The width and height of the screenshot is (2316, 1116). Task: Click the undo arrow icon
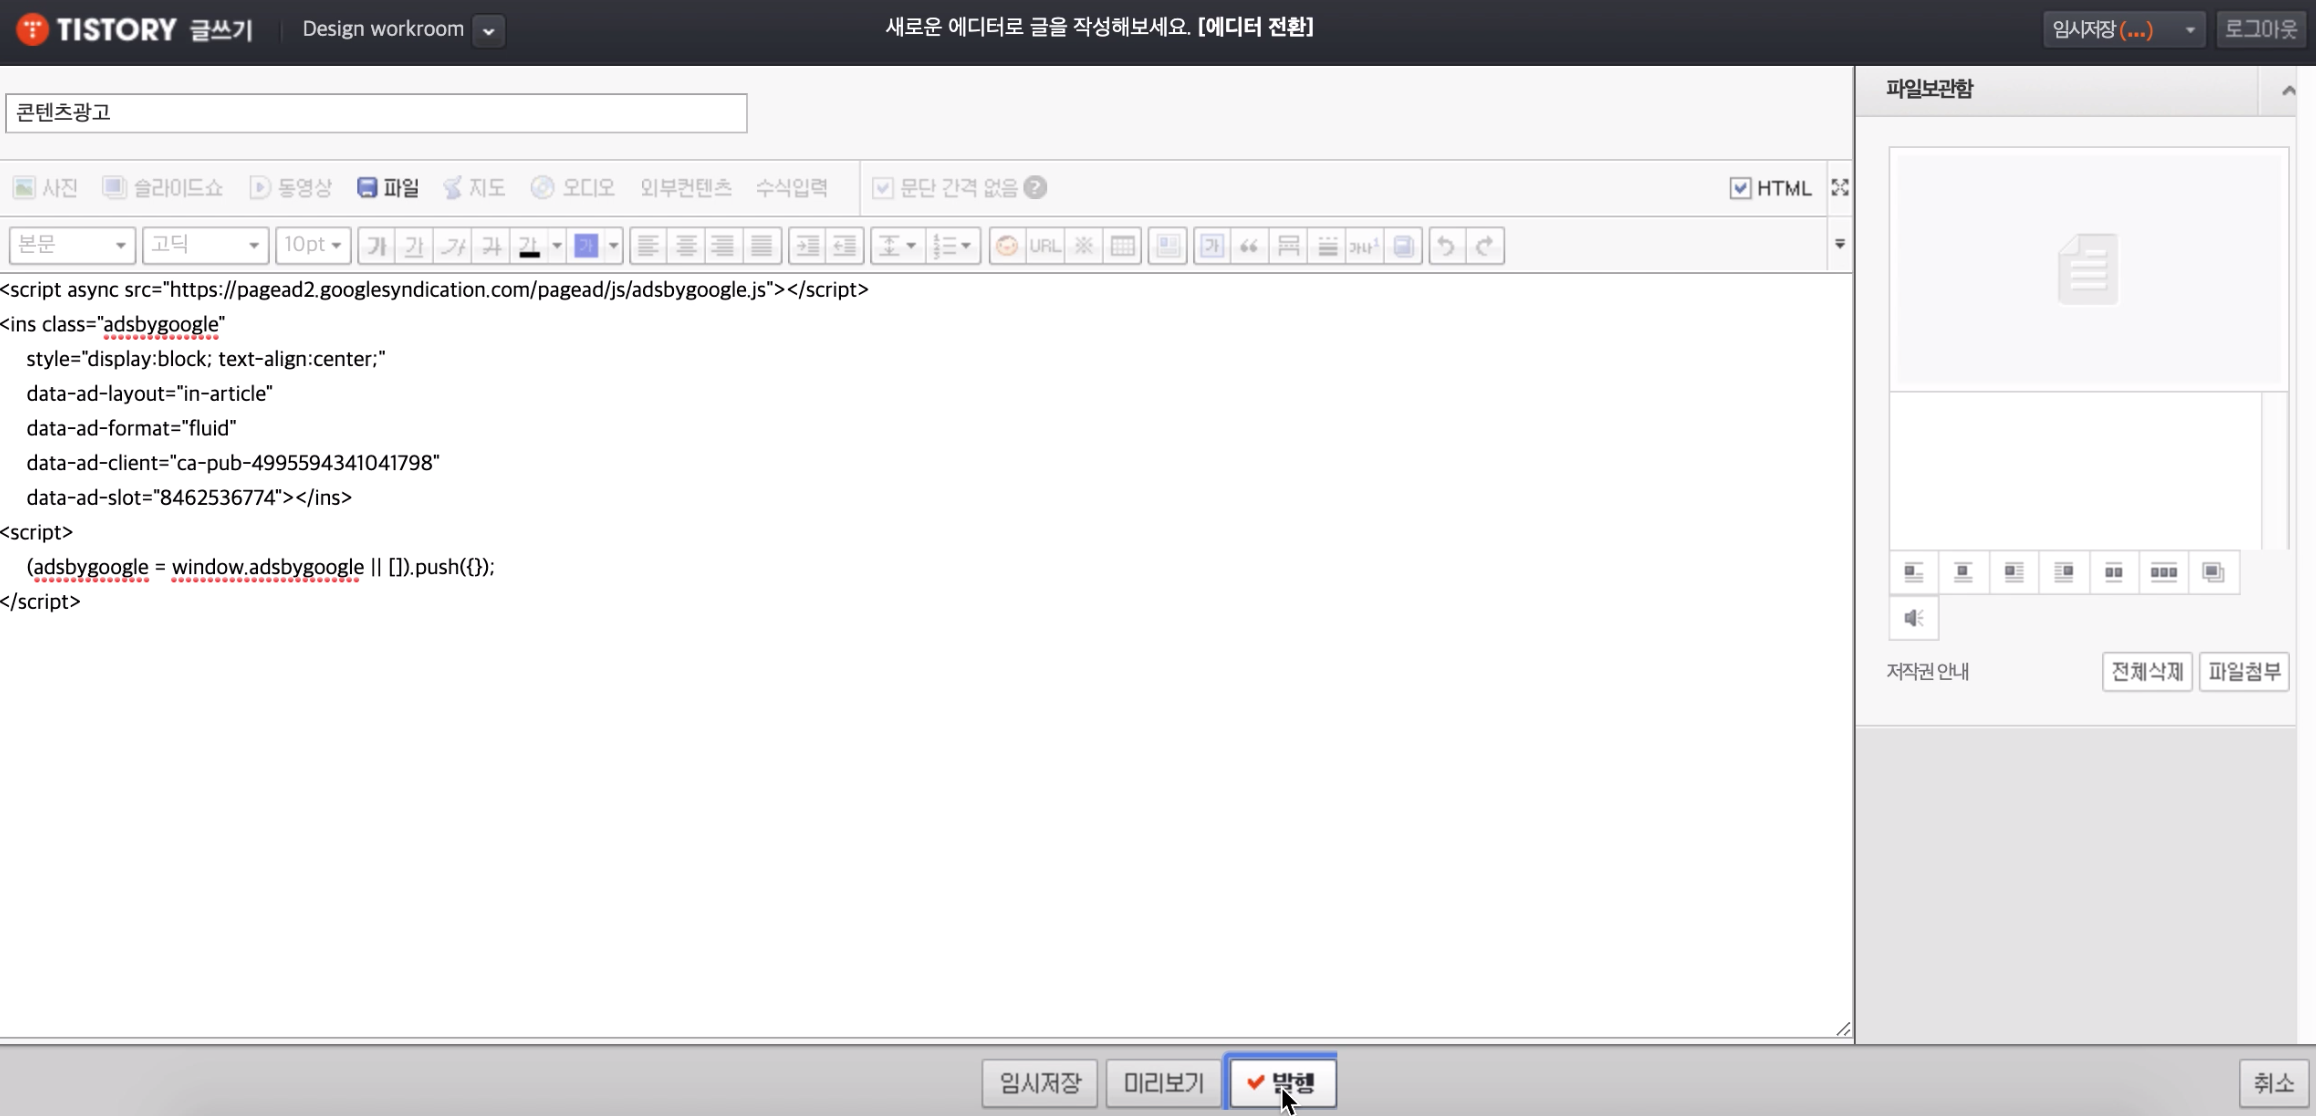[1446, 246]
